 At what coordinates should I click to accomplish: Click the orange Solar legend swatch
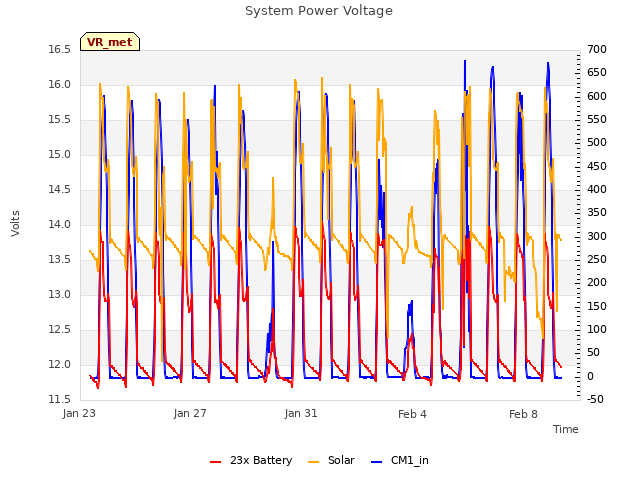tap(313, 462)
